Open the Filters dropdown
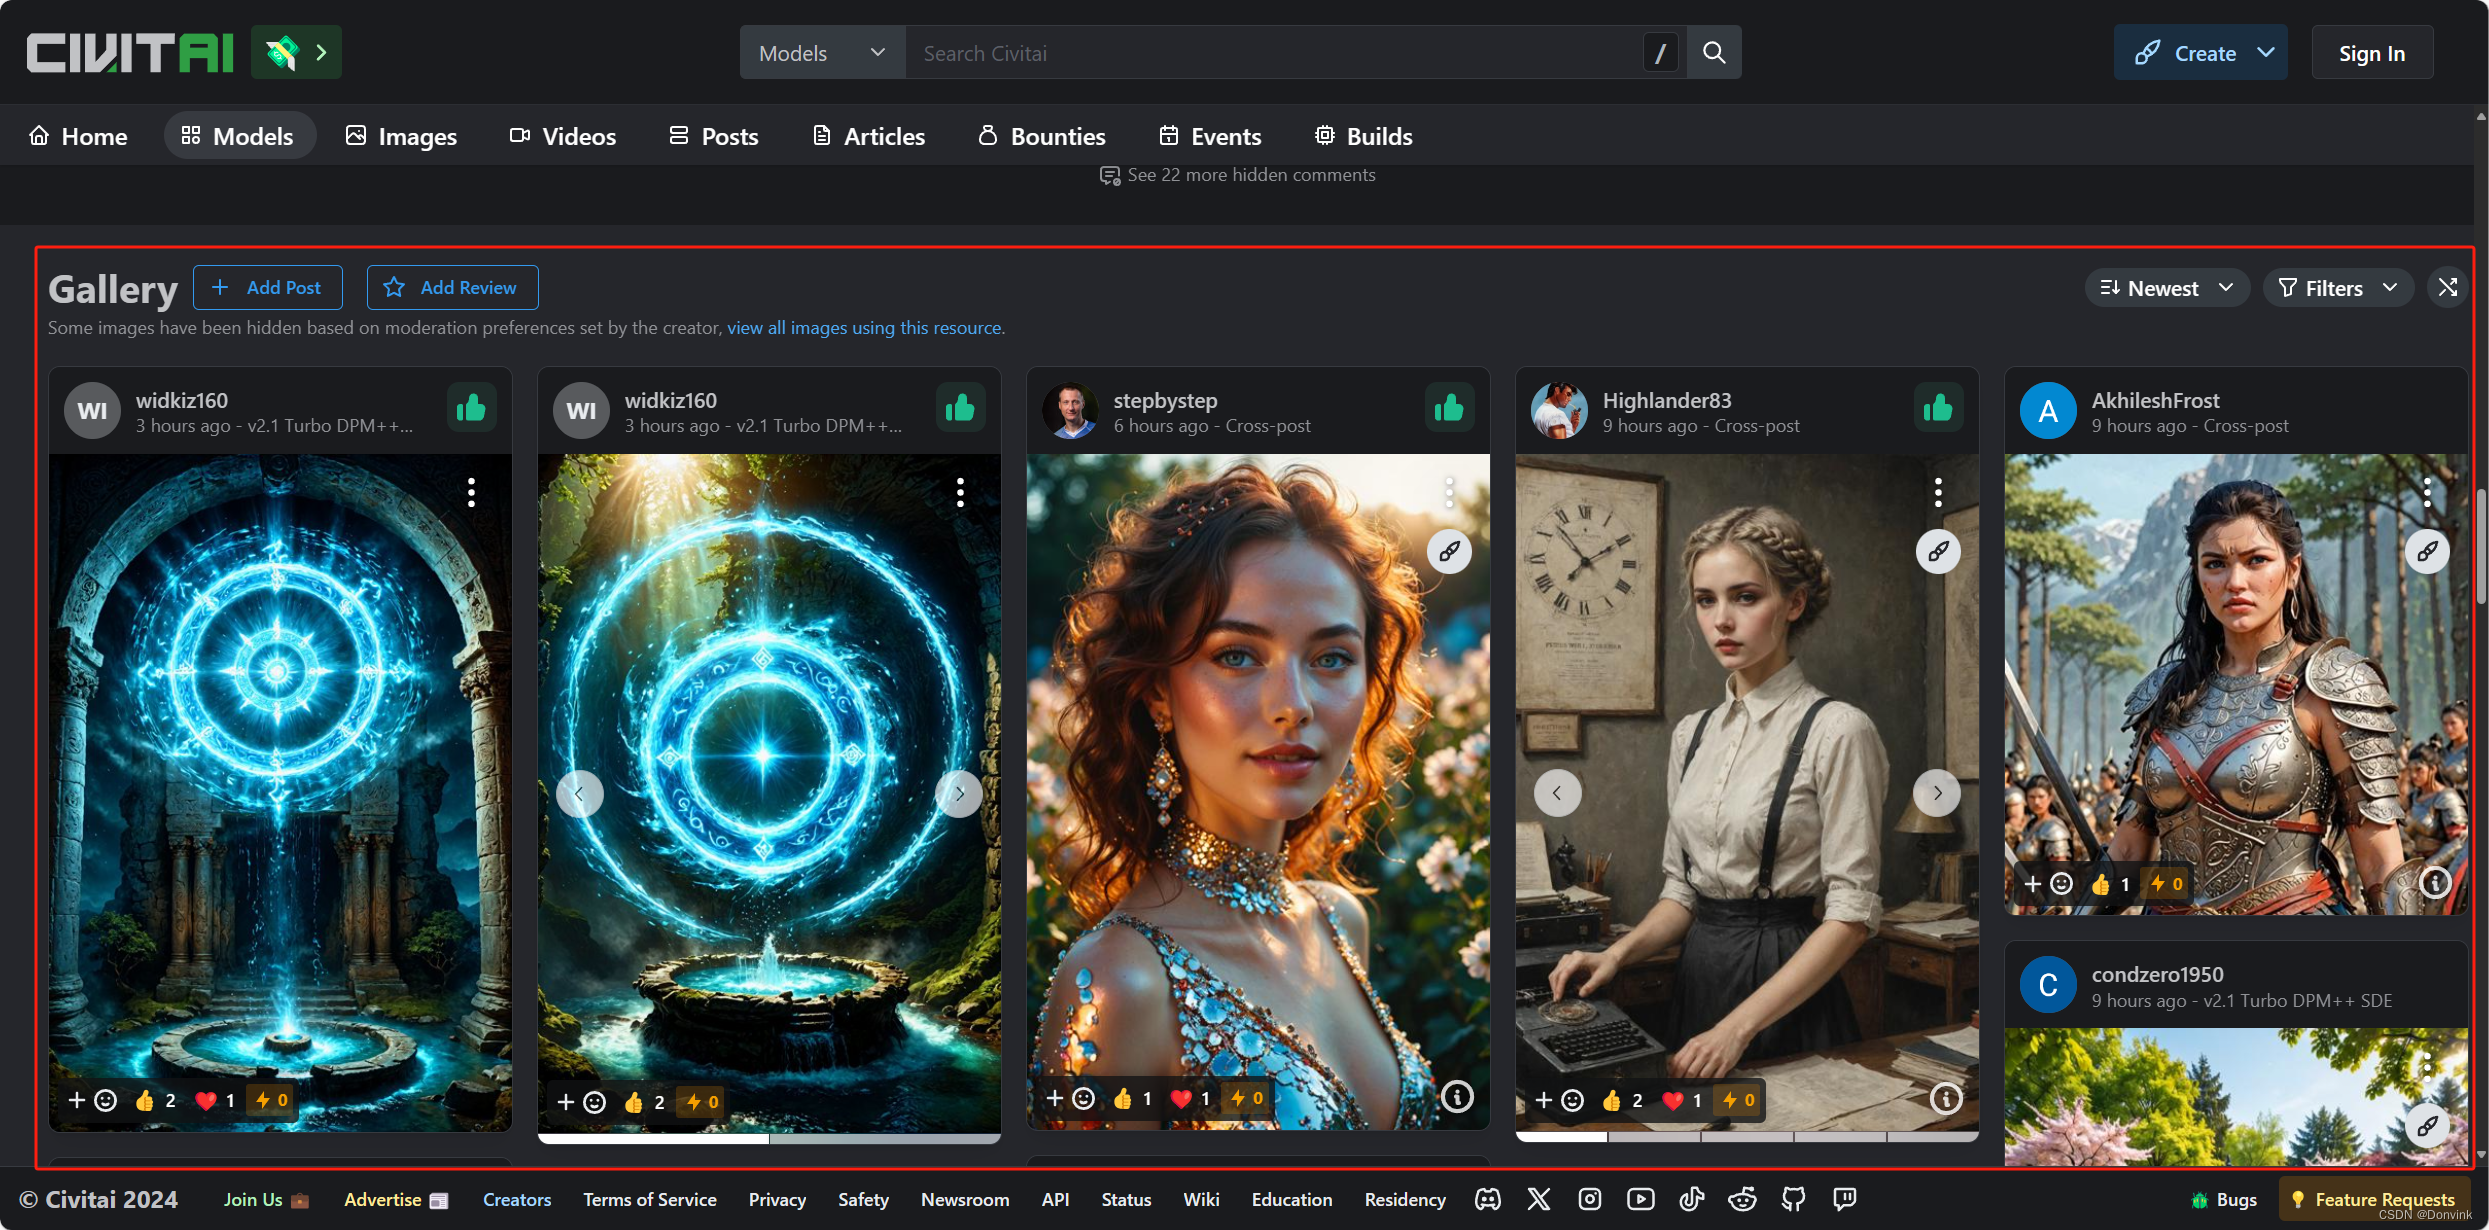Image resolution: width=2489 pixels, height=1230 pixels. point(2337,288)
